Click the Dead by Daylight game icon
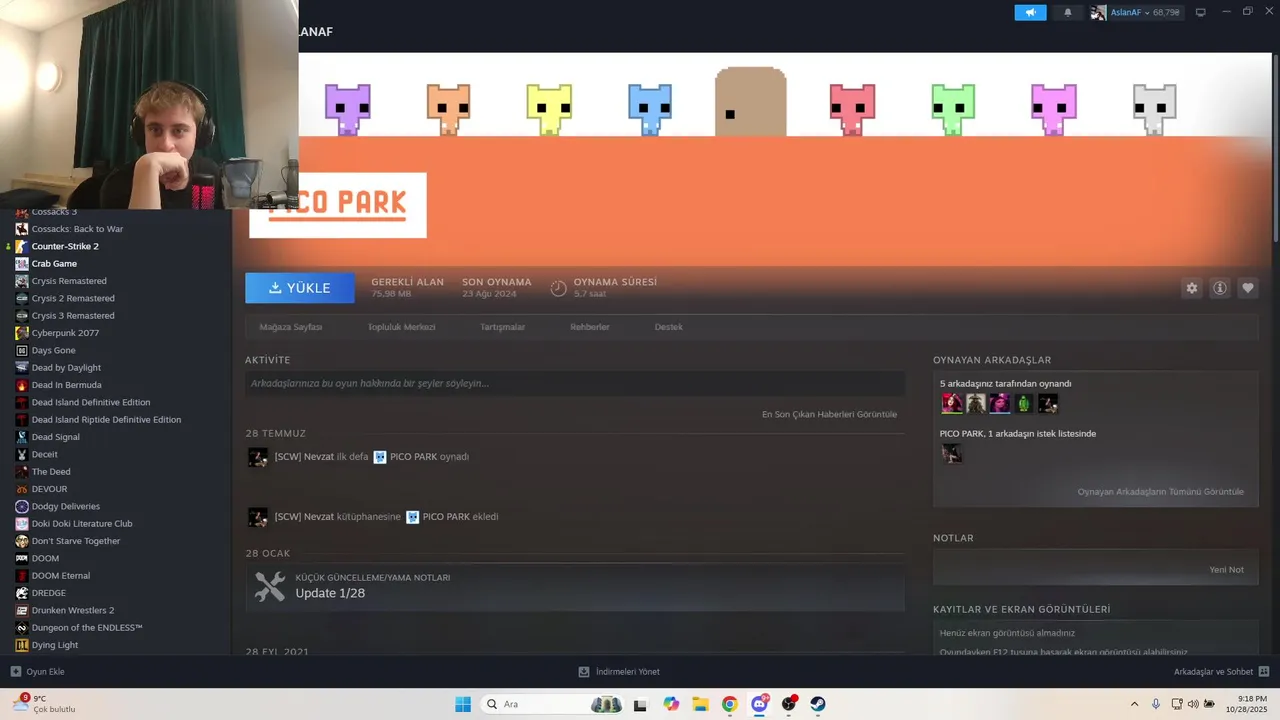 click(x=22, y=368)
